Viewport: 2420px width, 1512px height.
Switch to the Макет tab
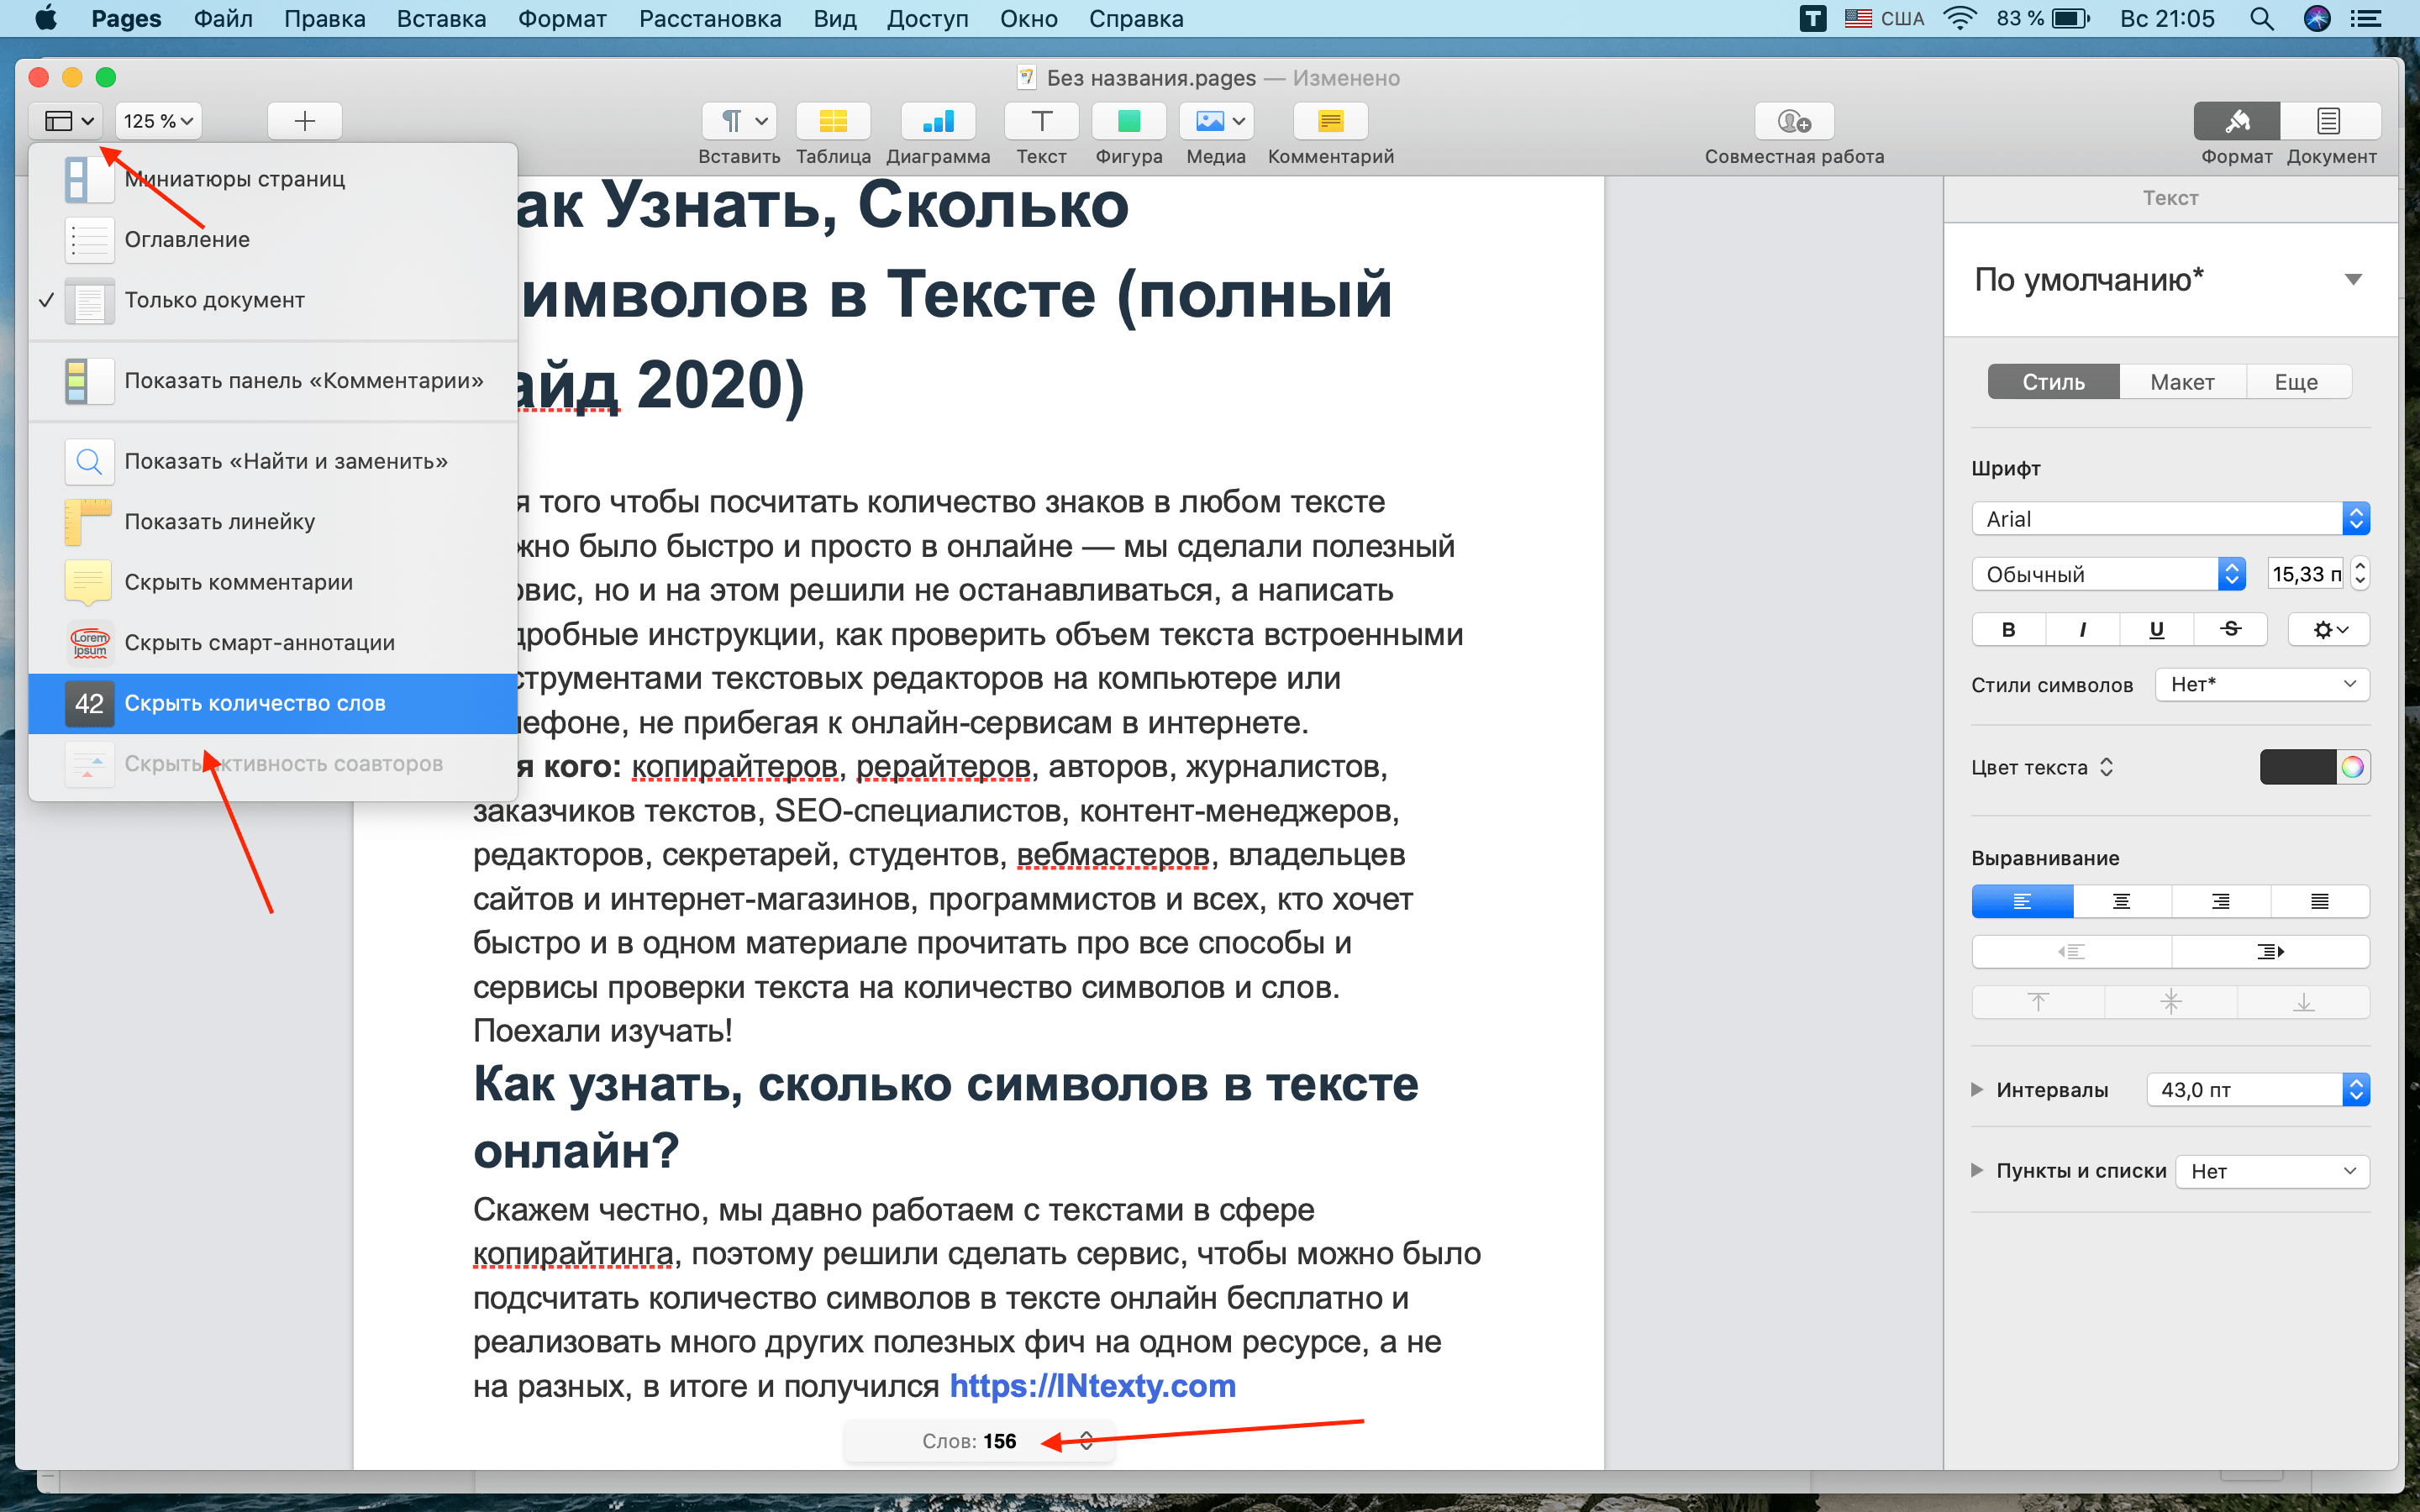point(2182,382)
